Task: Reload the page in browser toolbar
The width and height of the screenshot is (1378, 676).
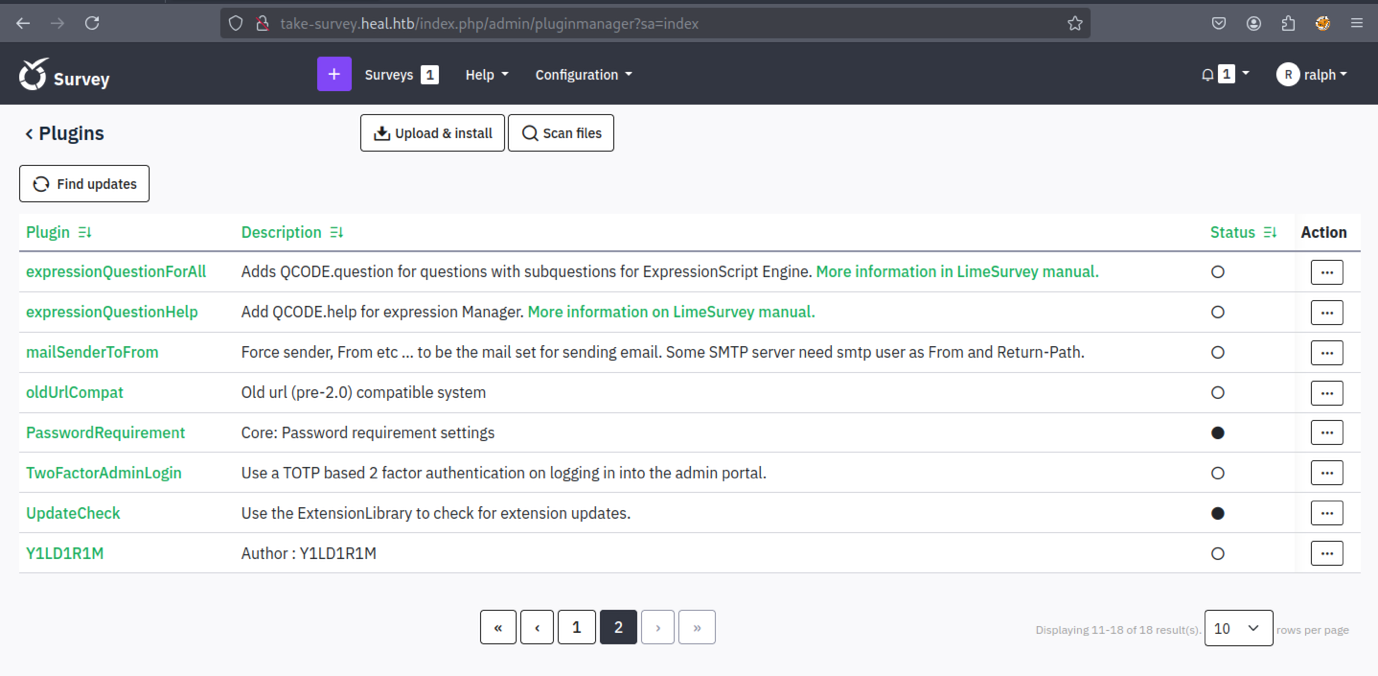Action: click(x=92, y=23)
